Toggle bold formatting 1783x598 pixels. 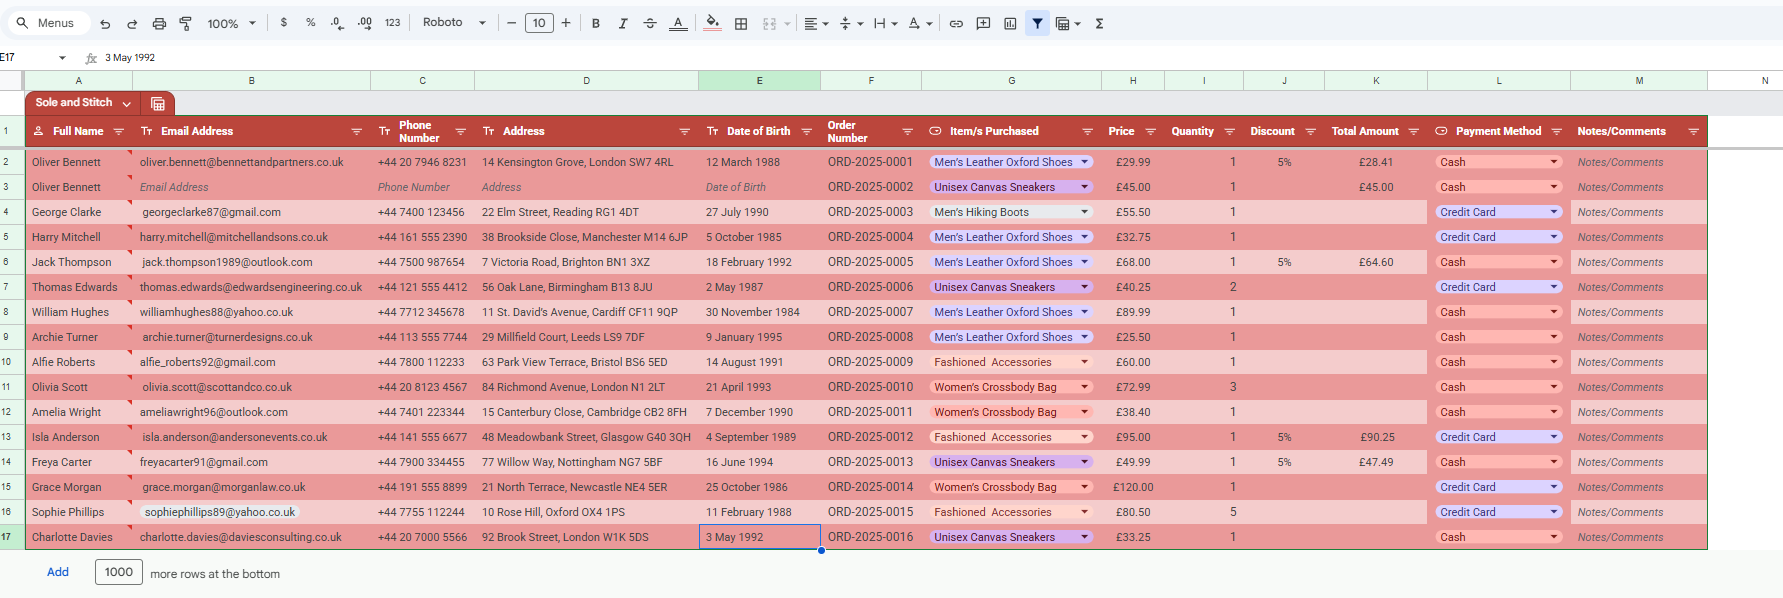[x=596, y=23]
